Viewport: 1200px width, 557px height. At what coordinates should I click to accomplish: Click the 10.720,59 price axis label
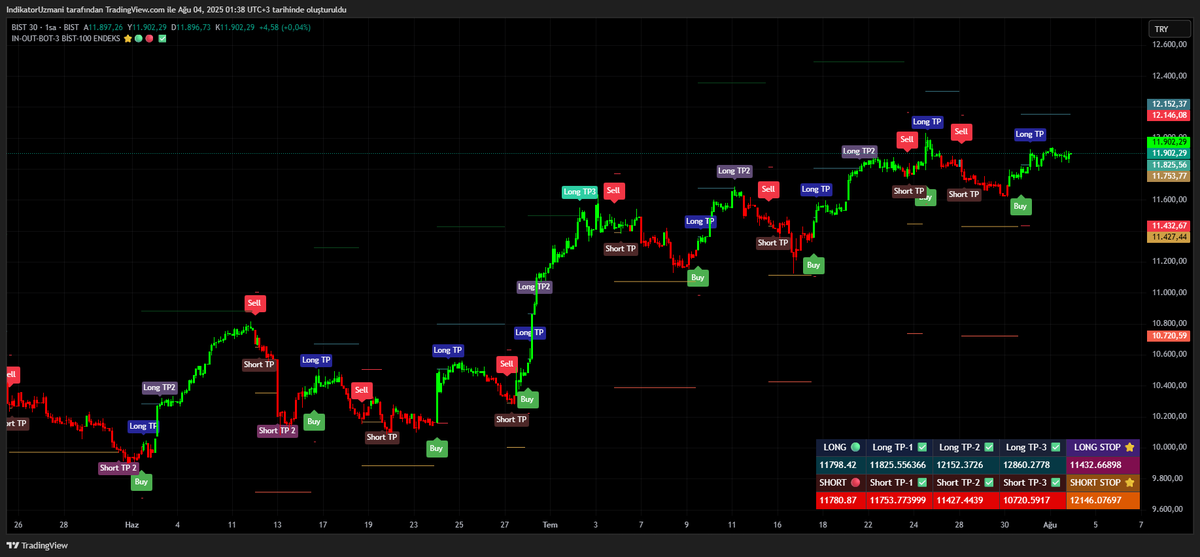1168,336
